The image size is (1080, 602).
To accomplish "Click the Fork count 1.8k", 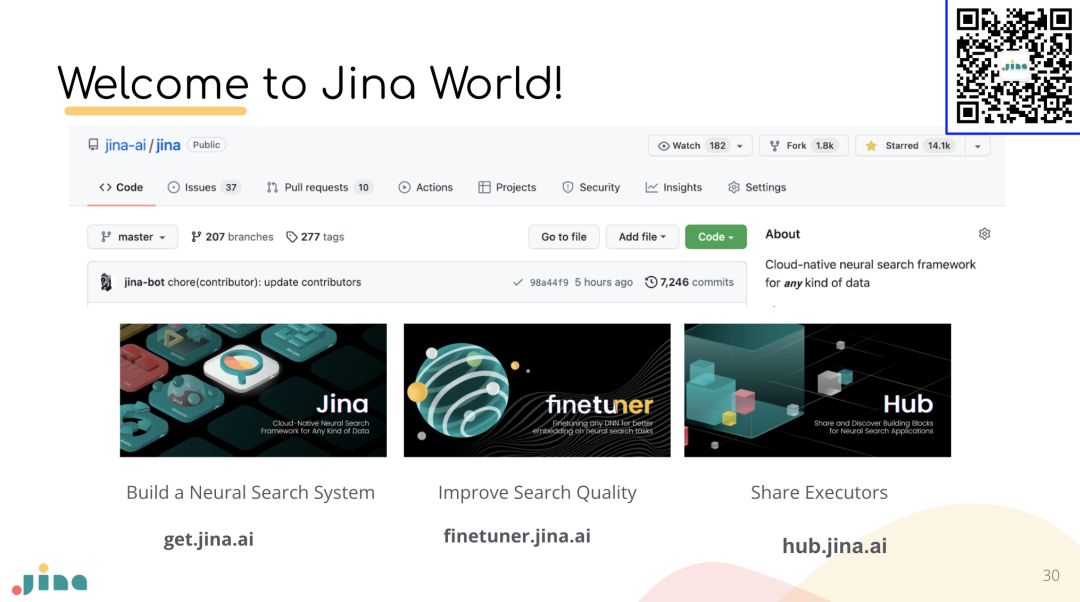I will pyautogui.click(x=824, y=146).
